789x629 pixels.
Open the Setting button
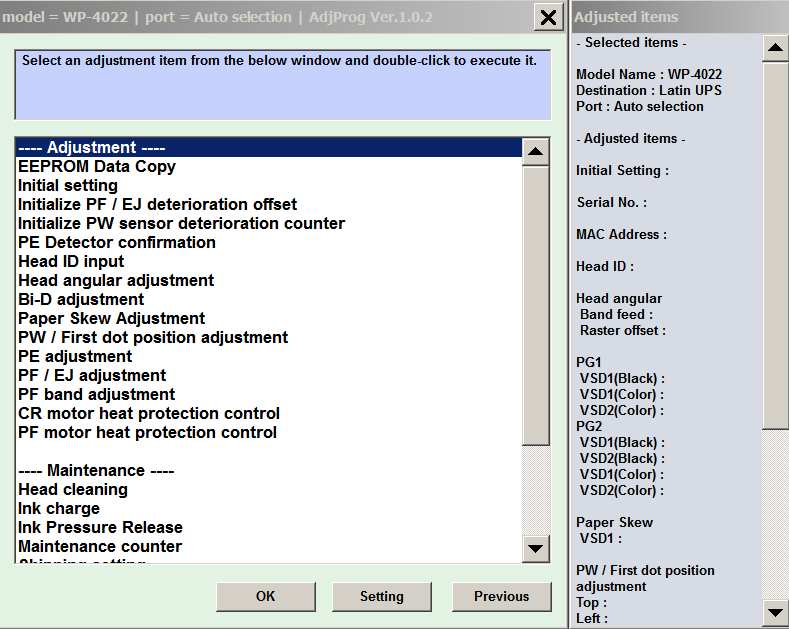pos(381,597)
